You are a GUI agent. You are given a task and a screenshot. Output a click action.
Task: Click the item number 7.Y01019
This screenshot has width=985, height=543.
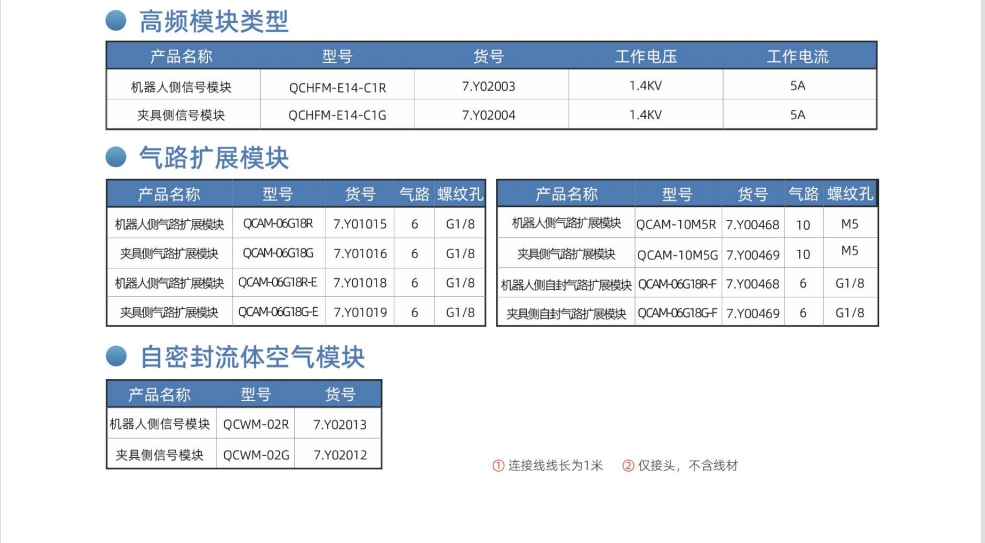(x=359, y=312)
